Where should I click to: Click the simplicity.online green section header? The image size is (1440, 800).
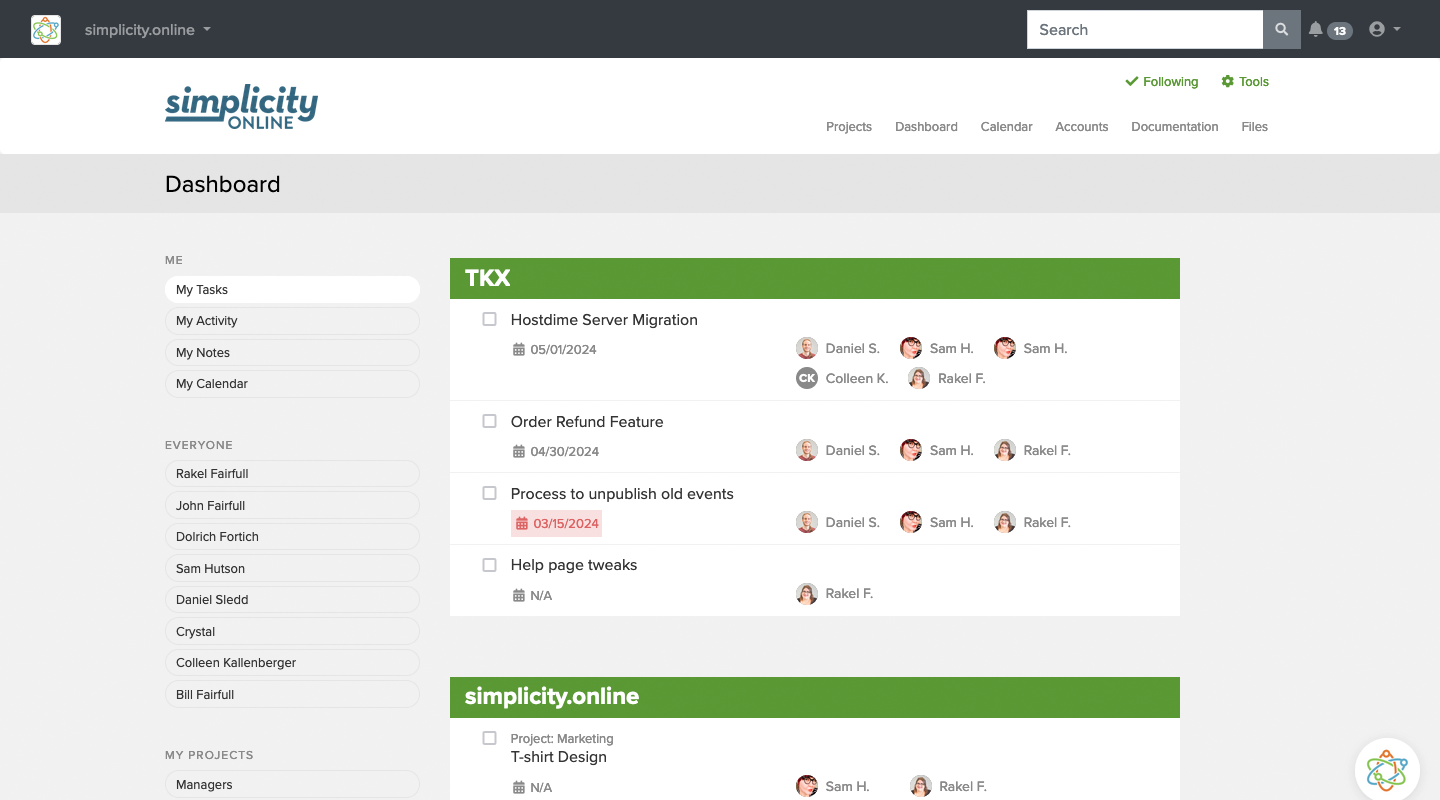tap(815, 697)
